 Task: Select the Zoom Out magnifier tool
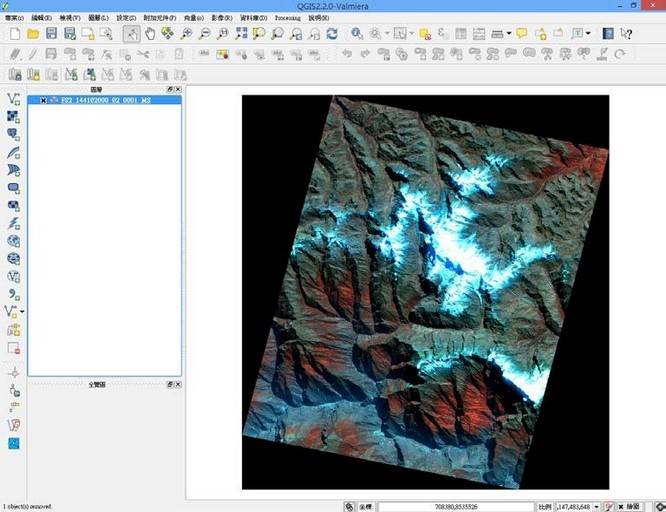point(204,34)
